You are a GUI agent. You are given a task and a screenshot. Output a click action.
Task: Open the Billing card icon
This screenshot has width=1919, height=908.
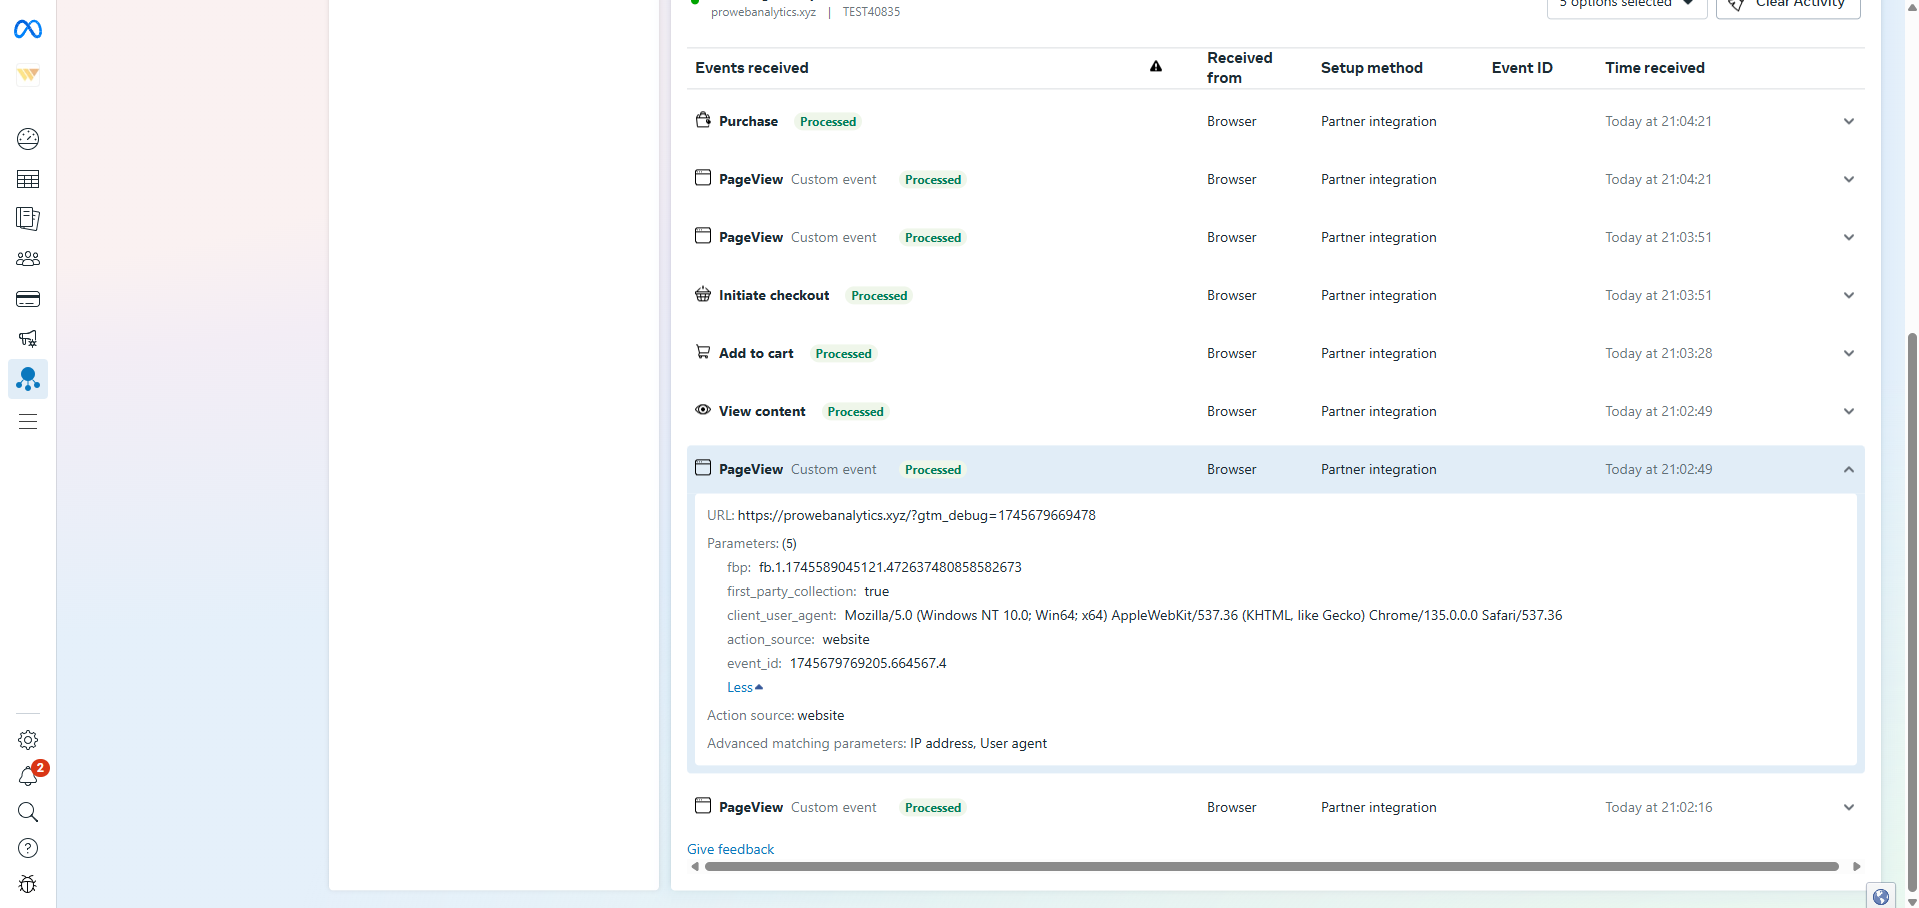[28, 299]
